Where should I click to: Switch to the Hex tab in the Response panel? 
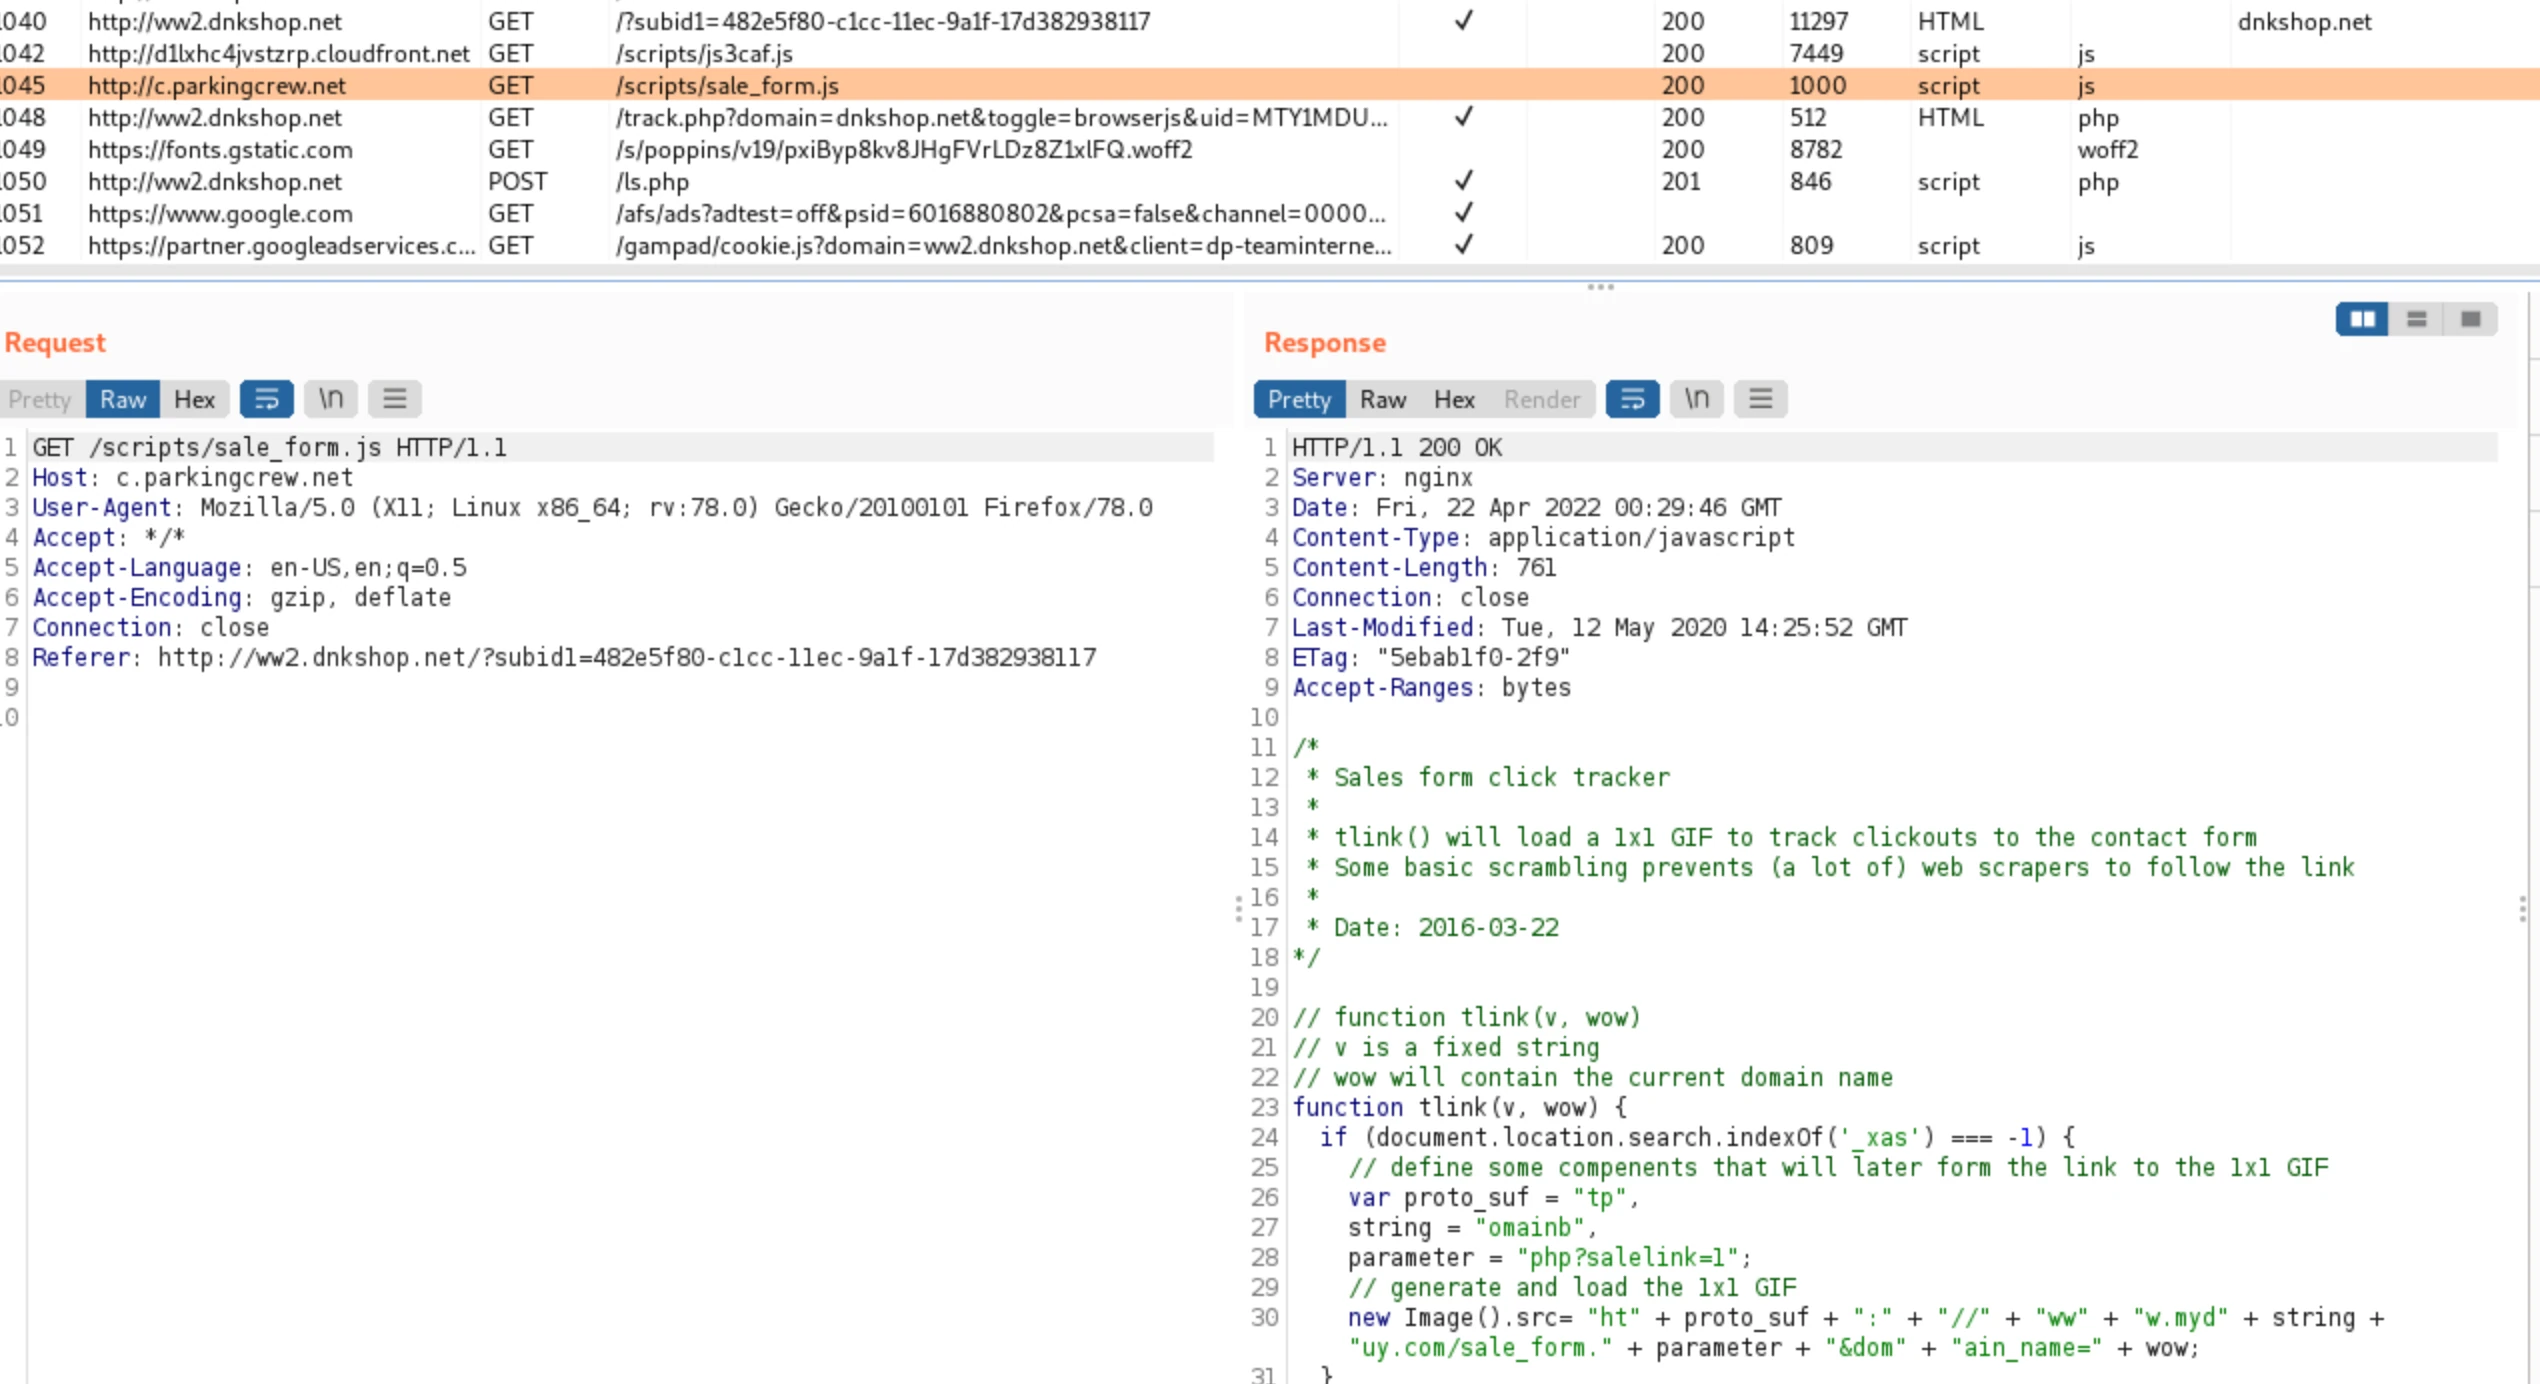point(1454,399)
